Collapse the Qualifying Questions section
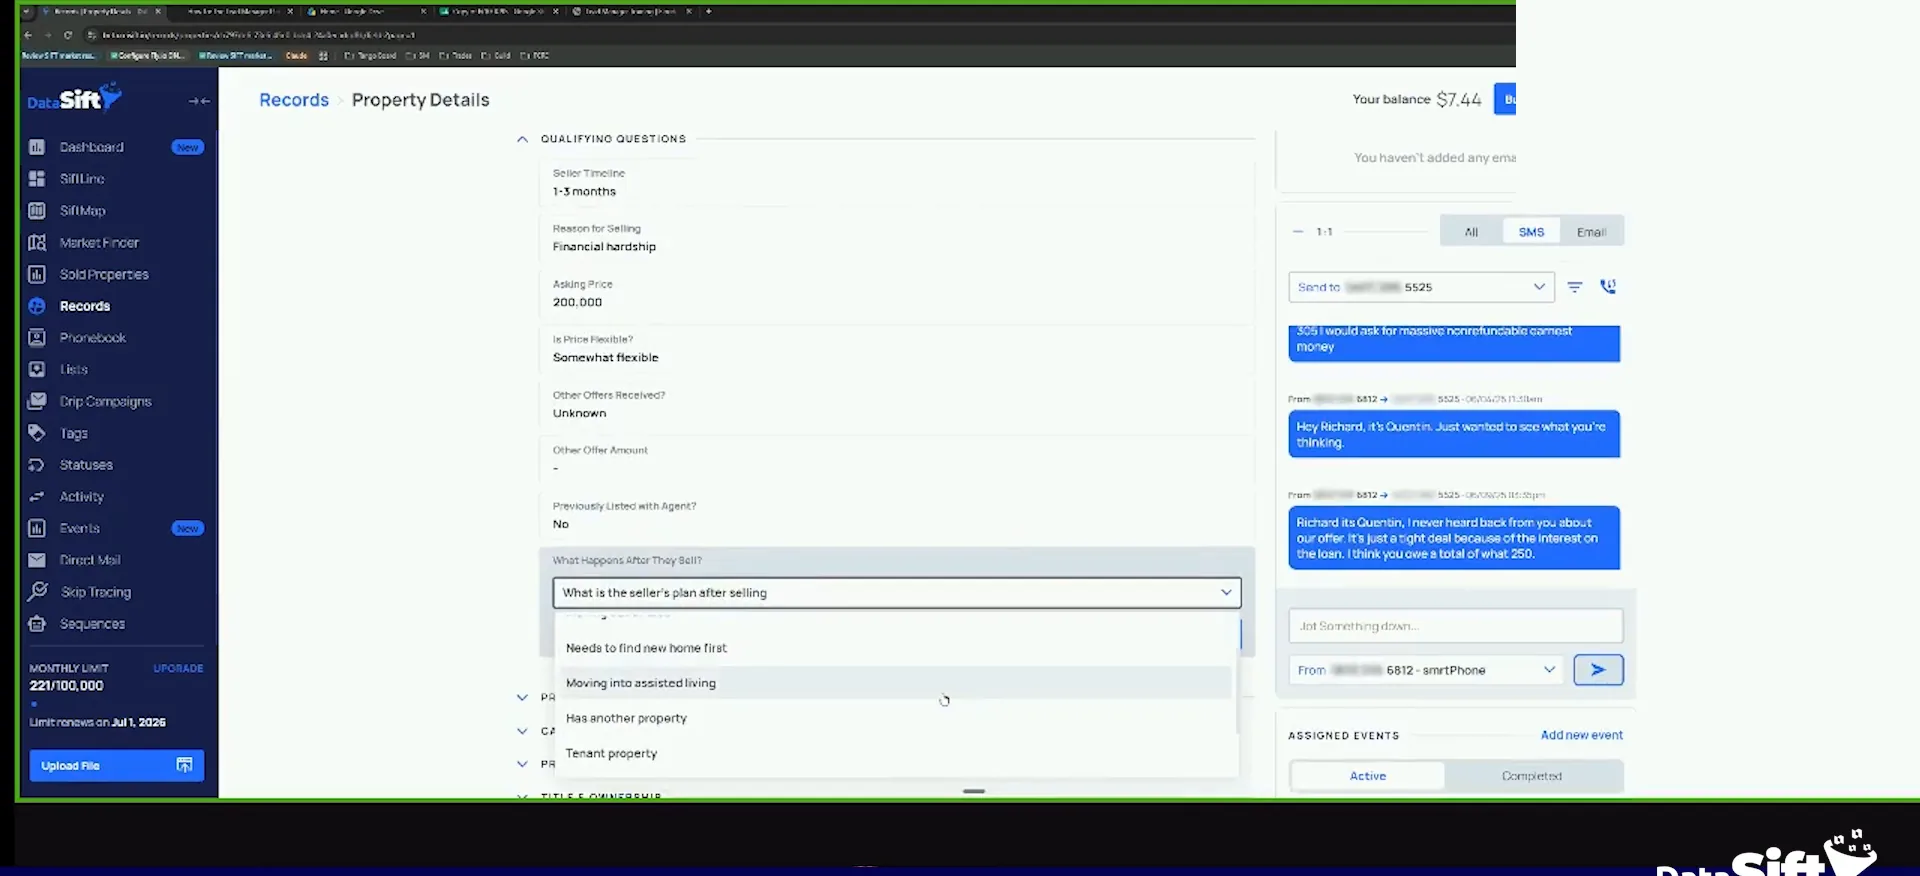The image size is (1920, 876). click(522, 139)
